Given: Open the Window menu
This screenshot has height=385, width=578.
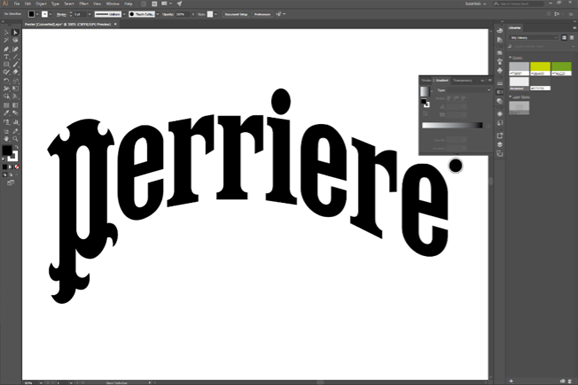Looking at the screenshot, I should pos(112,4).
